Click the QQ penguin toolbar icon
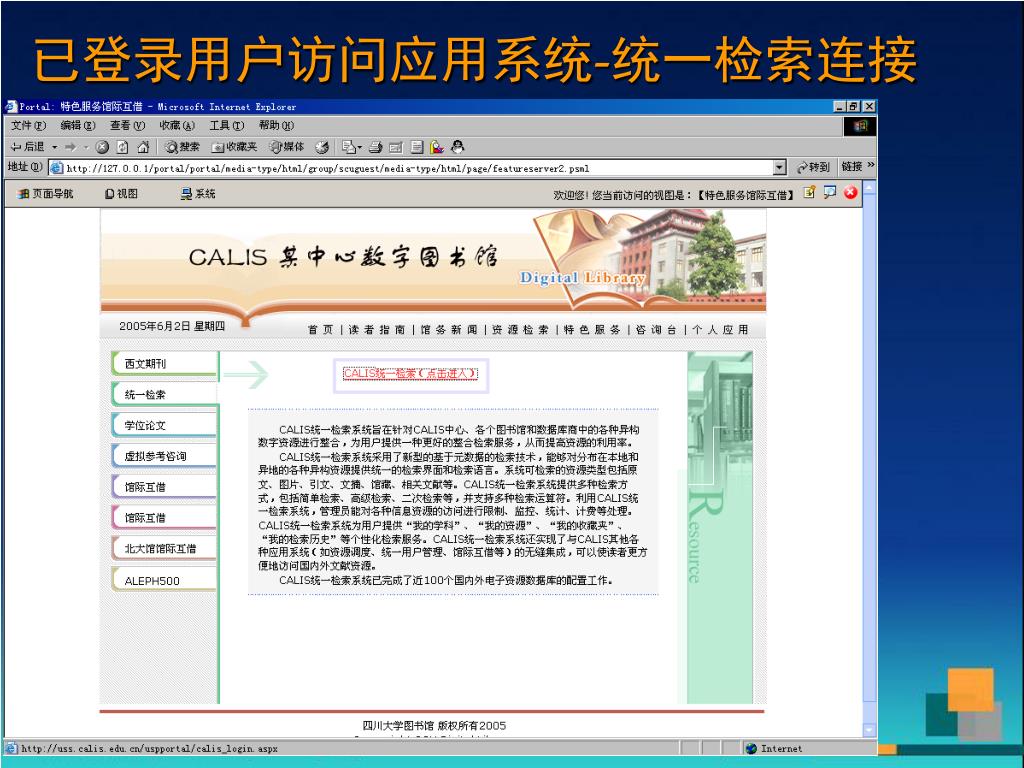The width and height of the screenshot is (1024, 768). (x=458, y=147)
